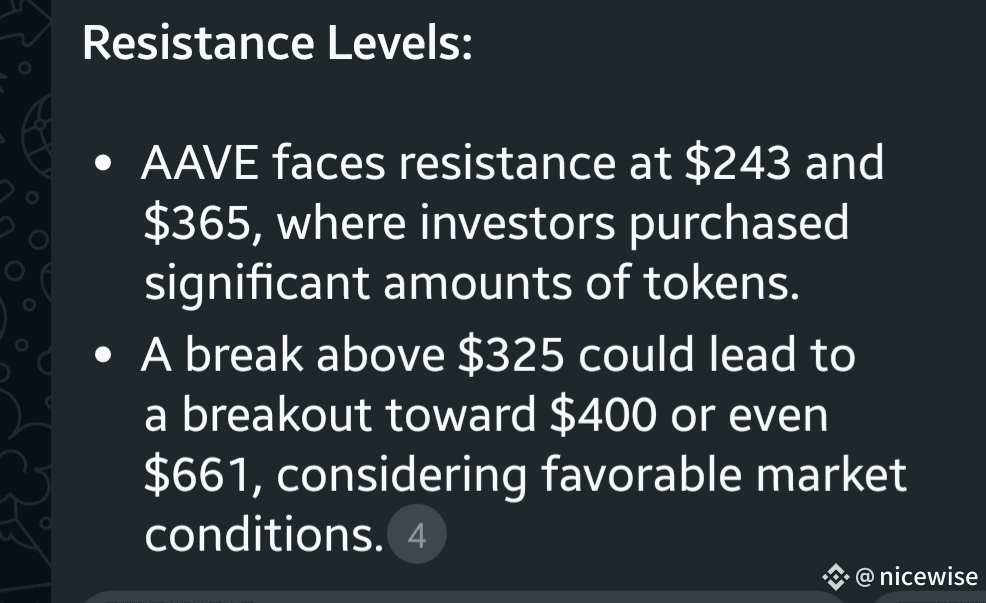
Task: Click the $325 breakout price
Action: (511, 355)
